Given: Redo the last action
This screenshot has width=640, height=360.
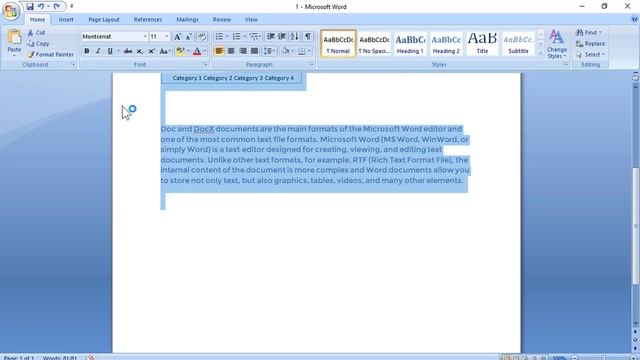Looking at the screenshot, I should [57, 7].
